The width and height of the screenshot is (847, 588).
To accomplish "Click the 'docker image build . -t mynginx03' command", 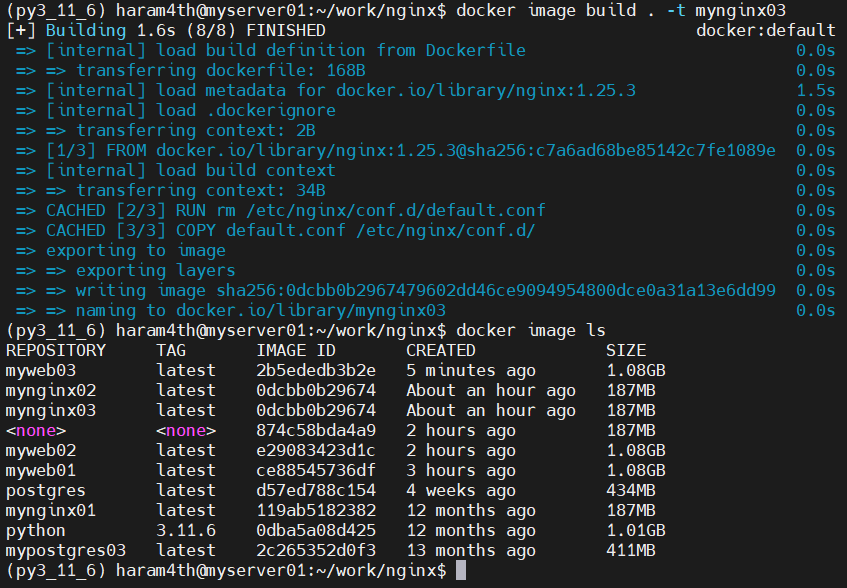I will [621, 10].
